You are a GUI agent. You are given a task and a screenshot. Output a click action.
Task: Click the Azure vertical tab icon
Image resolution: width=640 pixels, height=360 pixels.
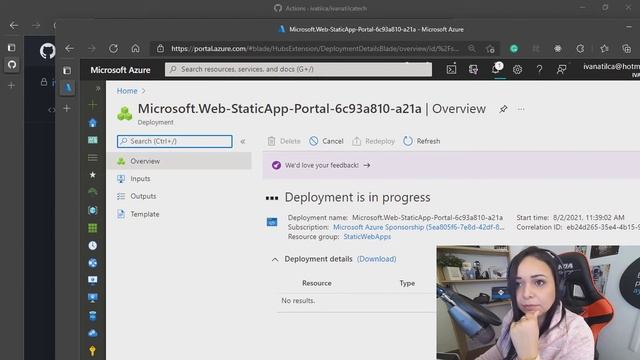click(x=67, y=88)
